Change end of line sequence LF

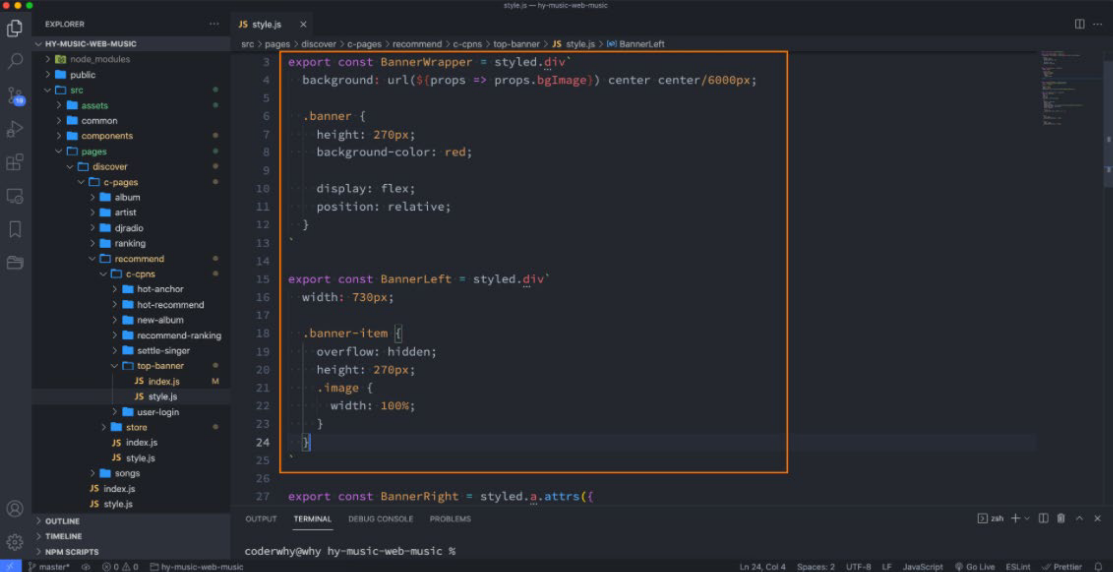coord(887,566)
